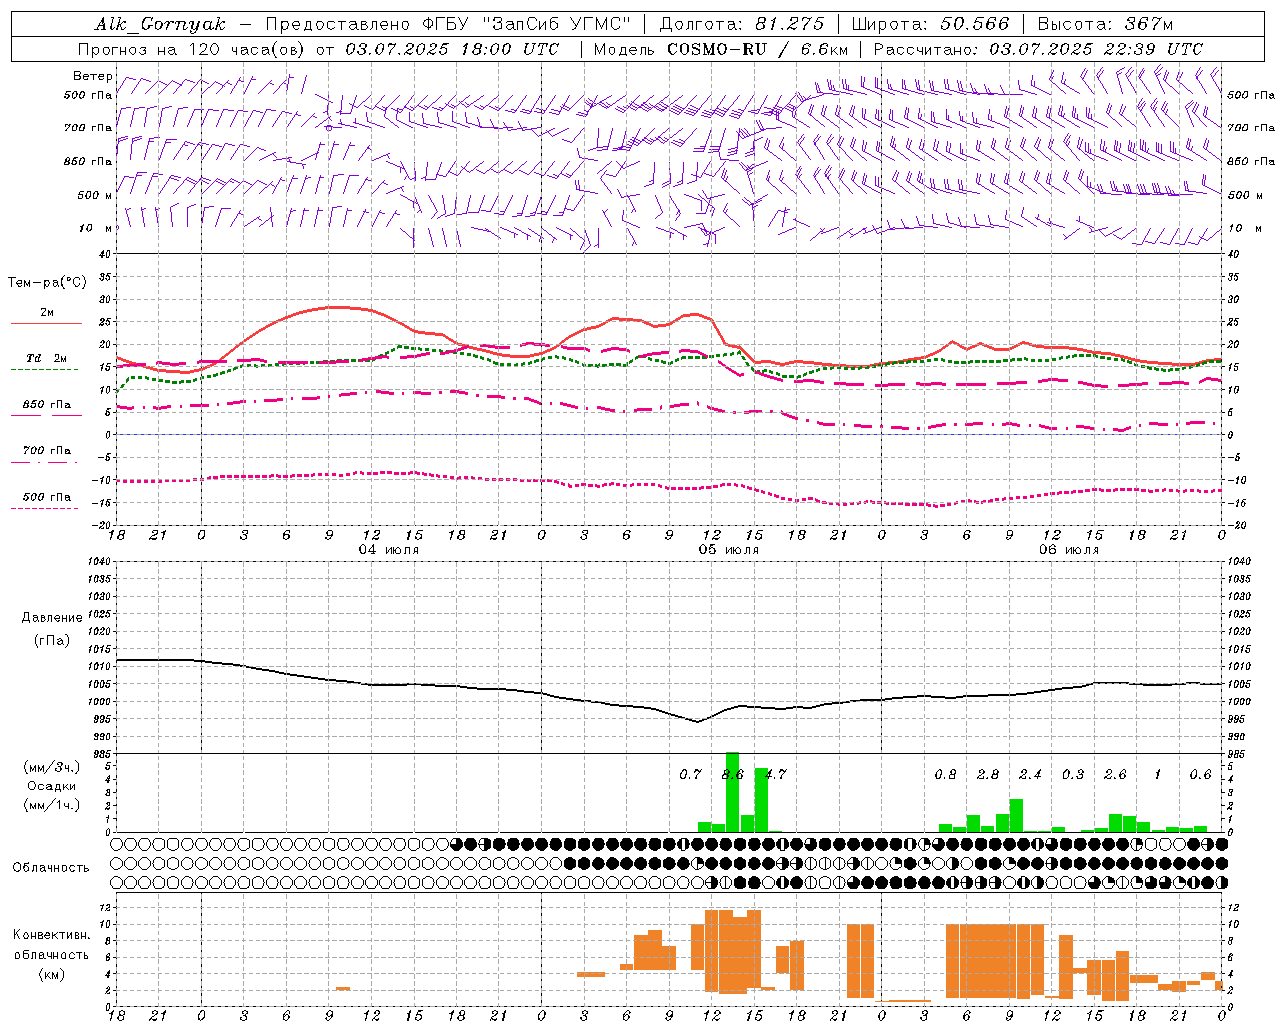Click the precipitation value '2.6'
1280x1024 pixels.
click(x=1115, y=775)
